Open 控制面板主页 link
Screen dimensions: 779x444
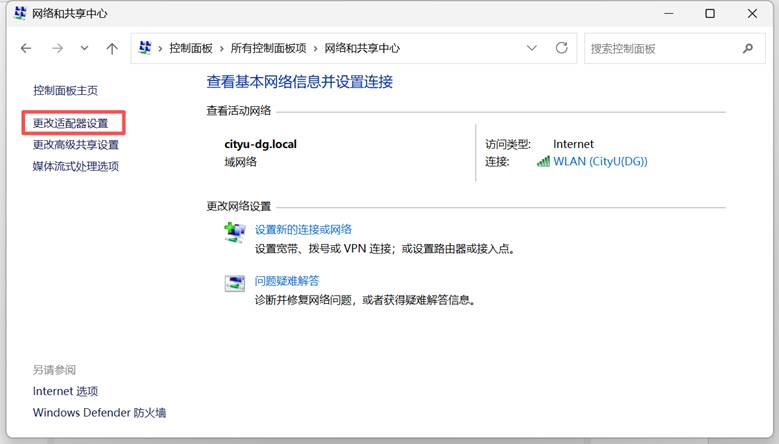65,90
